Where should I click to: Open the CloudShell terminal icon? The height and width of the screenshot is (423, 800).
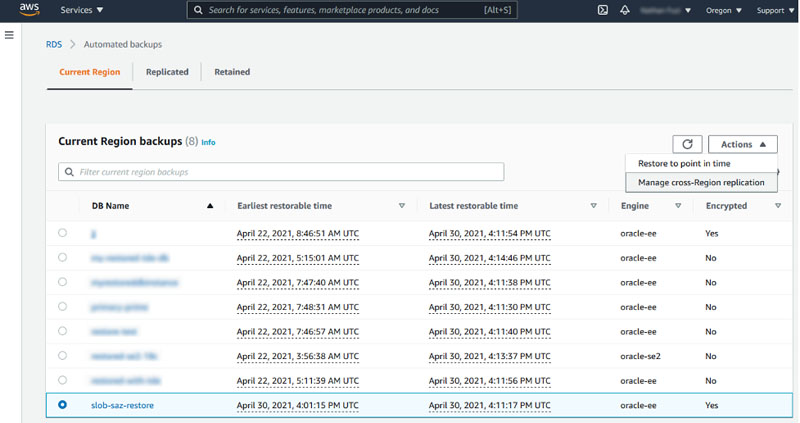(603, 10)
